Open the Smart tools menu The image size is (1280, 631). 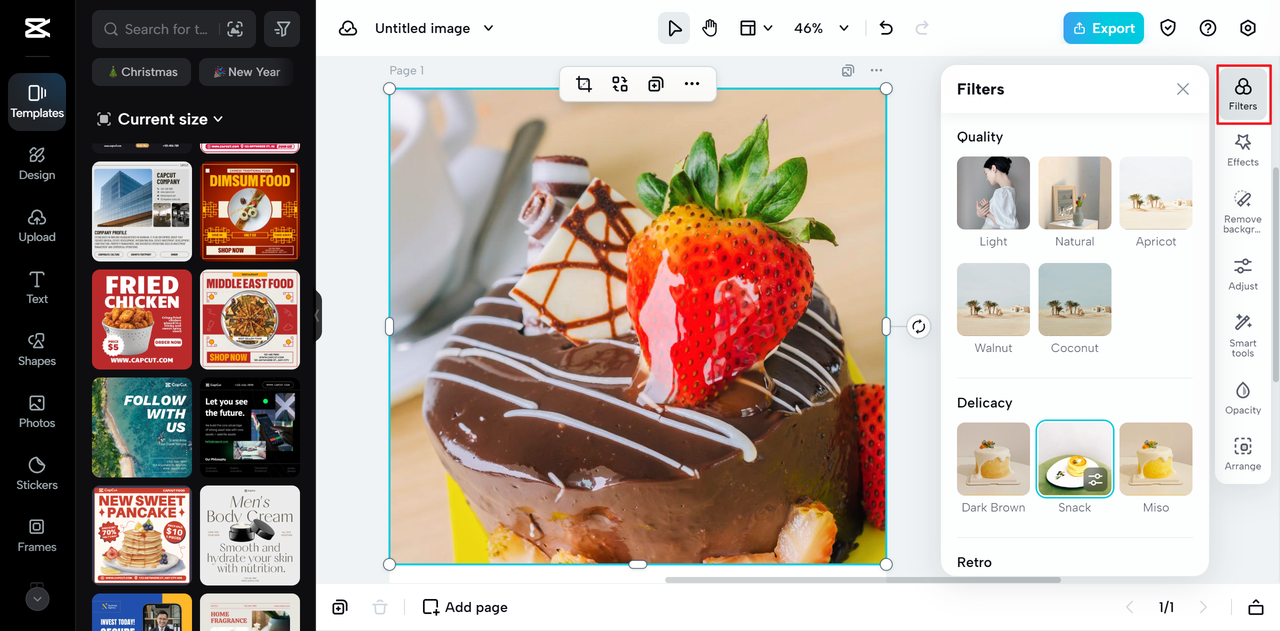(1243, 335)
